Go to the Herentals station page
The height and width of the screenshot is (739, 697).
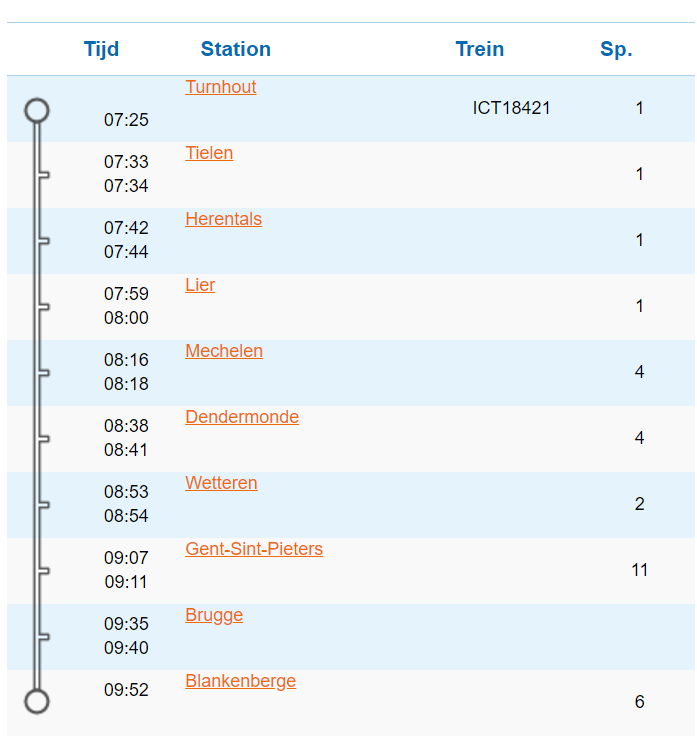[x=223, y=219]
